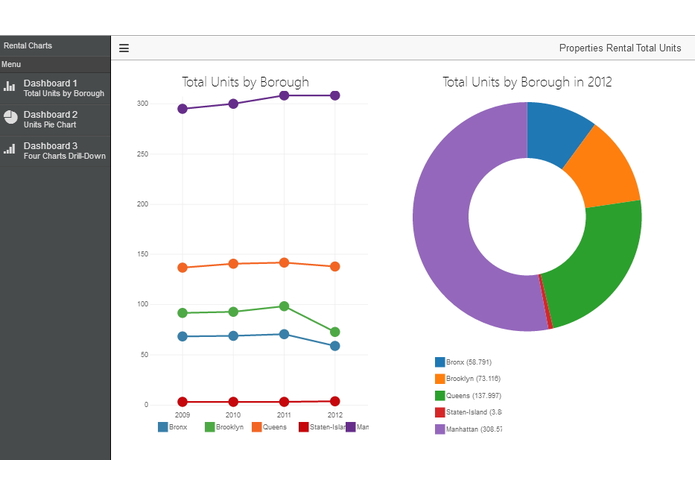
Task: Click the Rental Charts app title
Action: [x=28, y=46]
